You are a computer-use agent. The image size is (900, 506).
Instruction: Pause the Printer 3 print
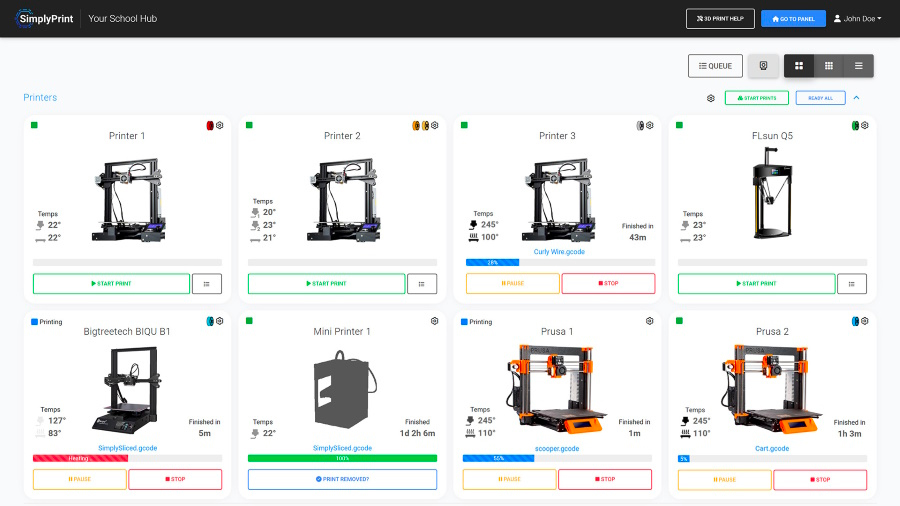coord(513,283)
